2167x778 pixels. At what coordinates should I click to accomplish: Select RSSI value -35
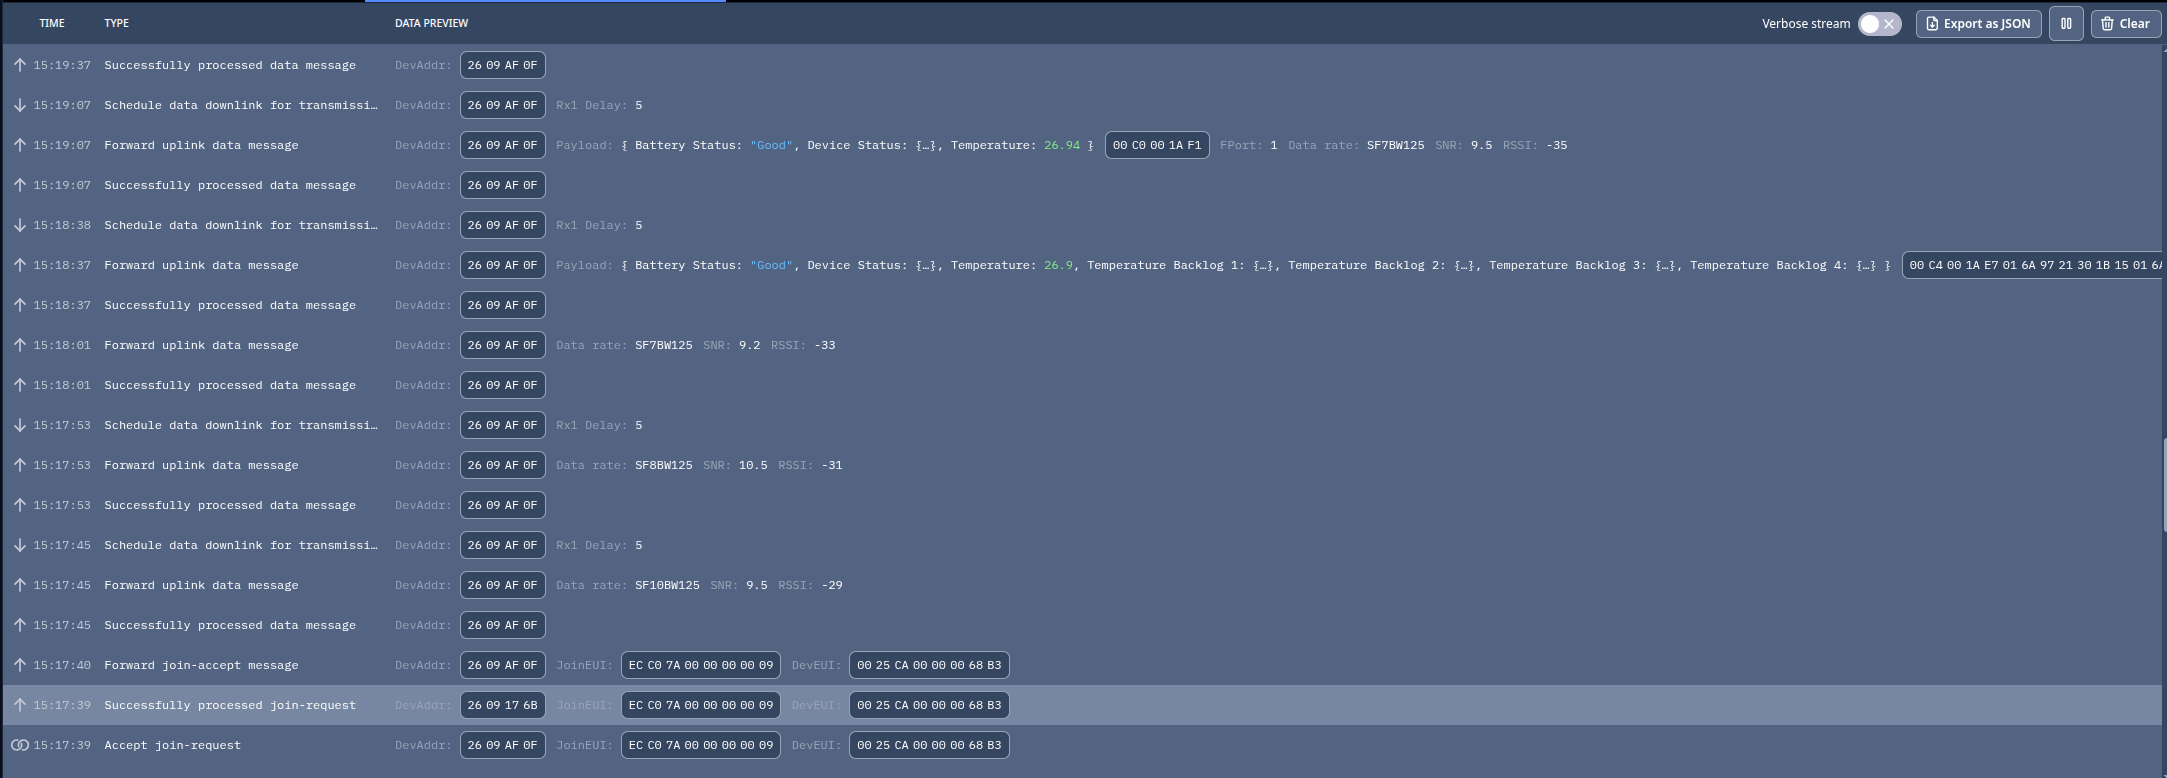tap(1557, 145)
